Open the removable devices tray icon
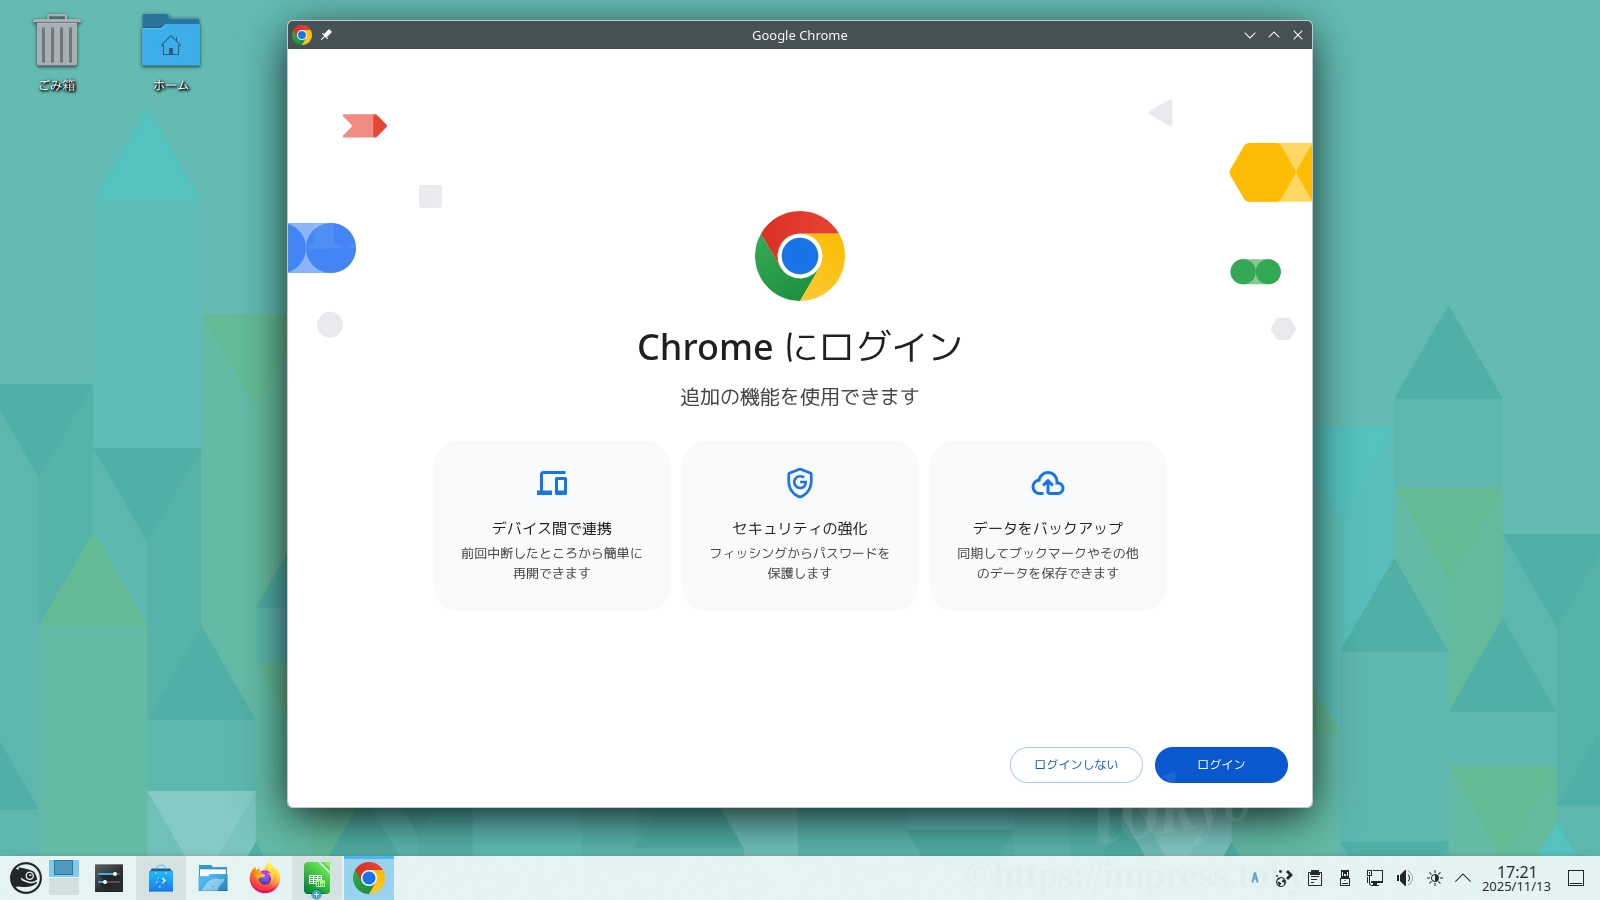This screenshot has width=1600, height=900. pyautogui.click(x=1345, y=878)
